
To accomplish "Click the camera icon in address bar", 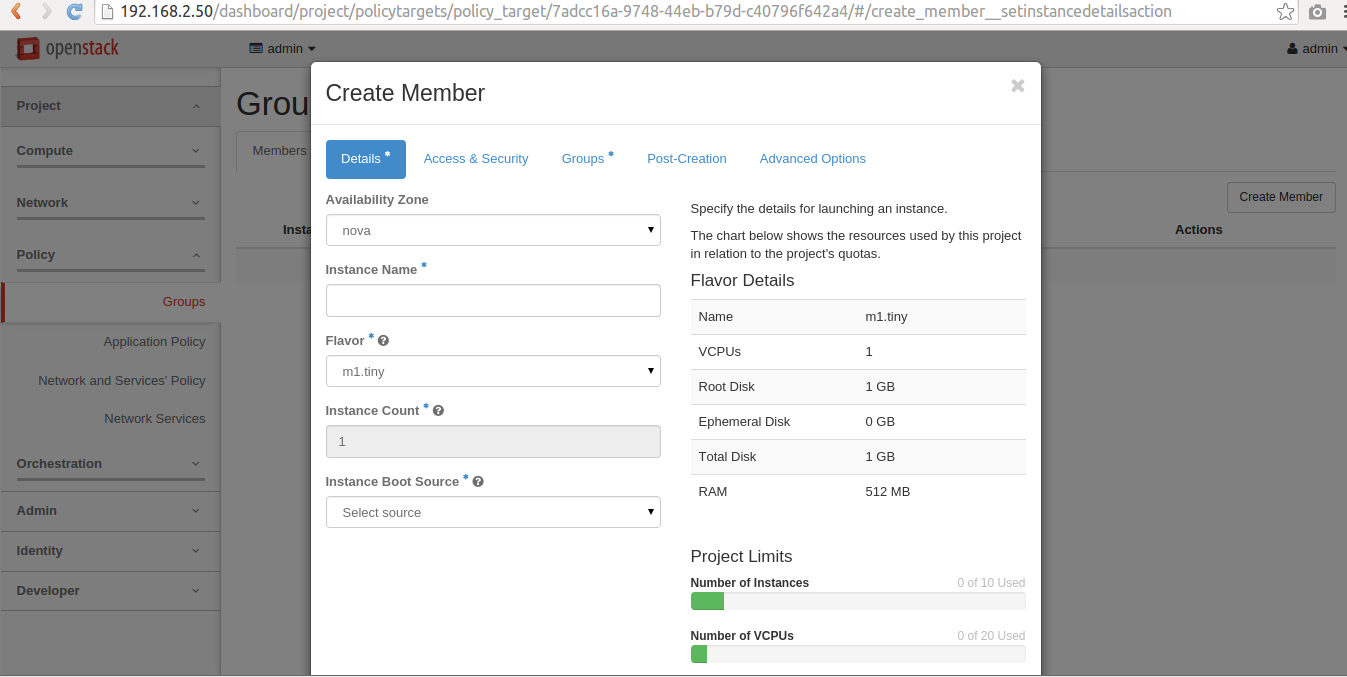I will click(1318, 12).
